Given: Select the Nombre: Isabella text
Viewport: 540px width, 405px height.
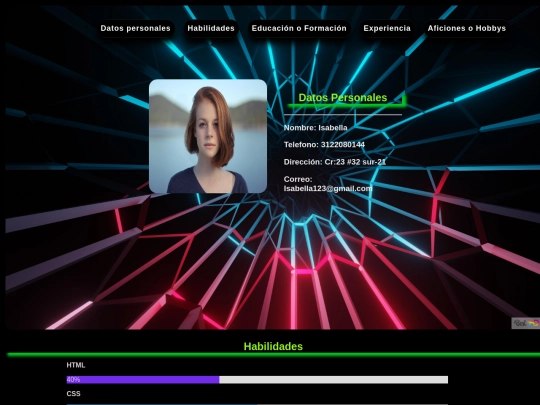Looking at the screenshot, I should [x=315, y=128].
